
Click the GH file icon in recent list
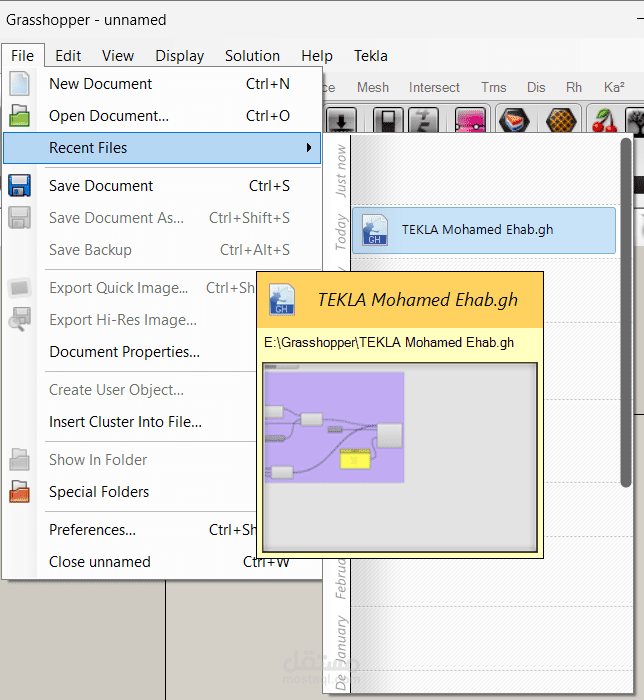pyautogui.click(x=374, y=230)
